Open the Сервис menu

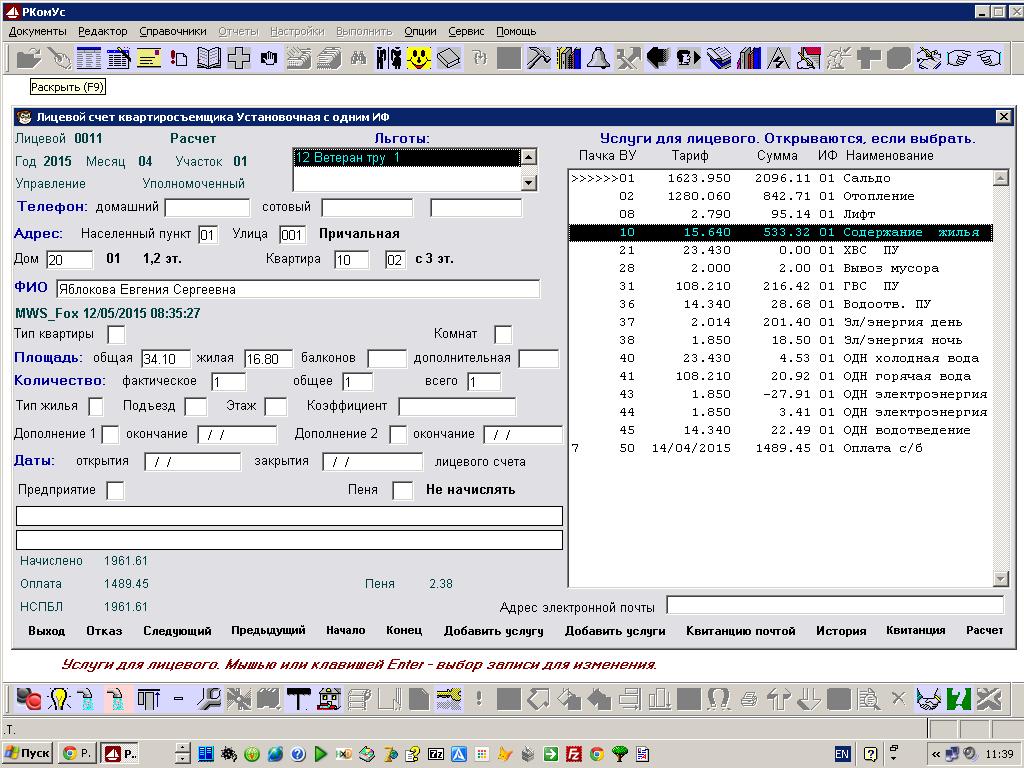466,31
